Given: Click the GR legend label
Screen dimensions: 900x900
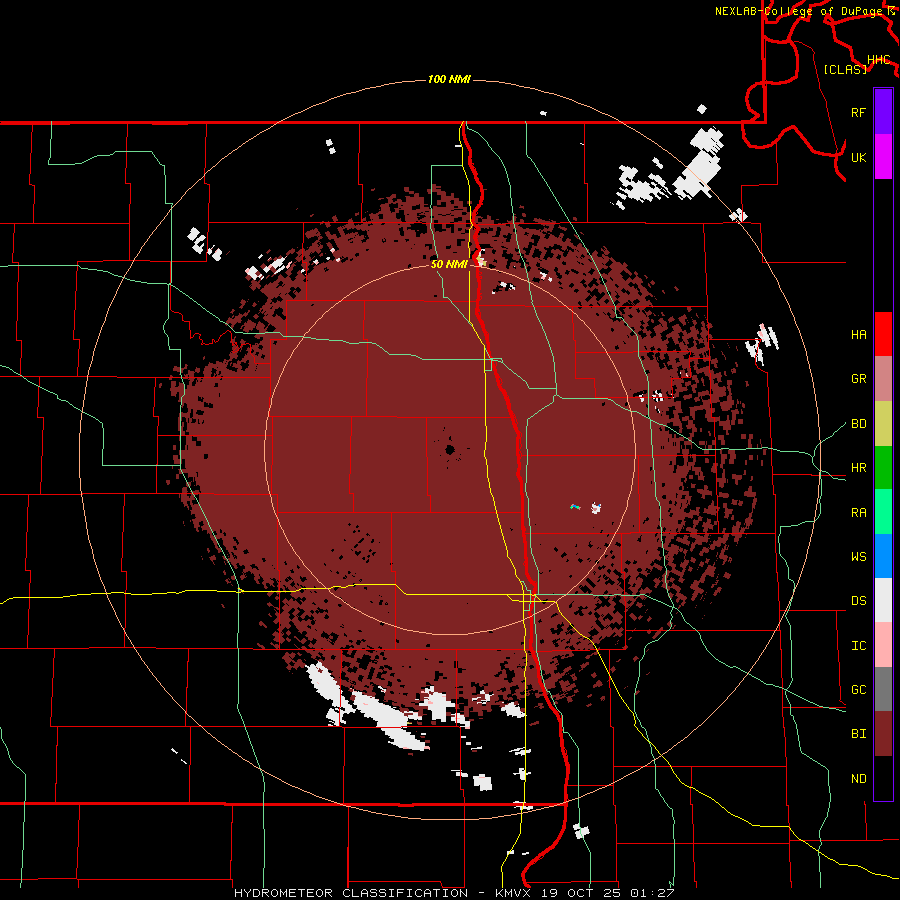Looking at the screenshot, I should coord(858,379).
